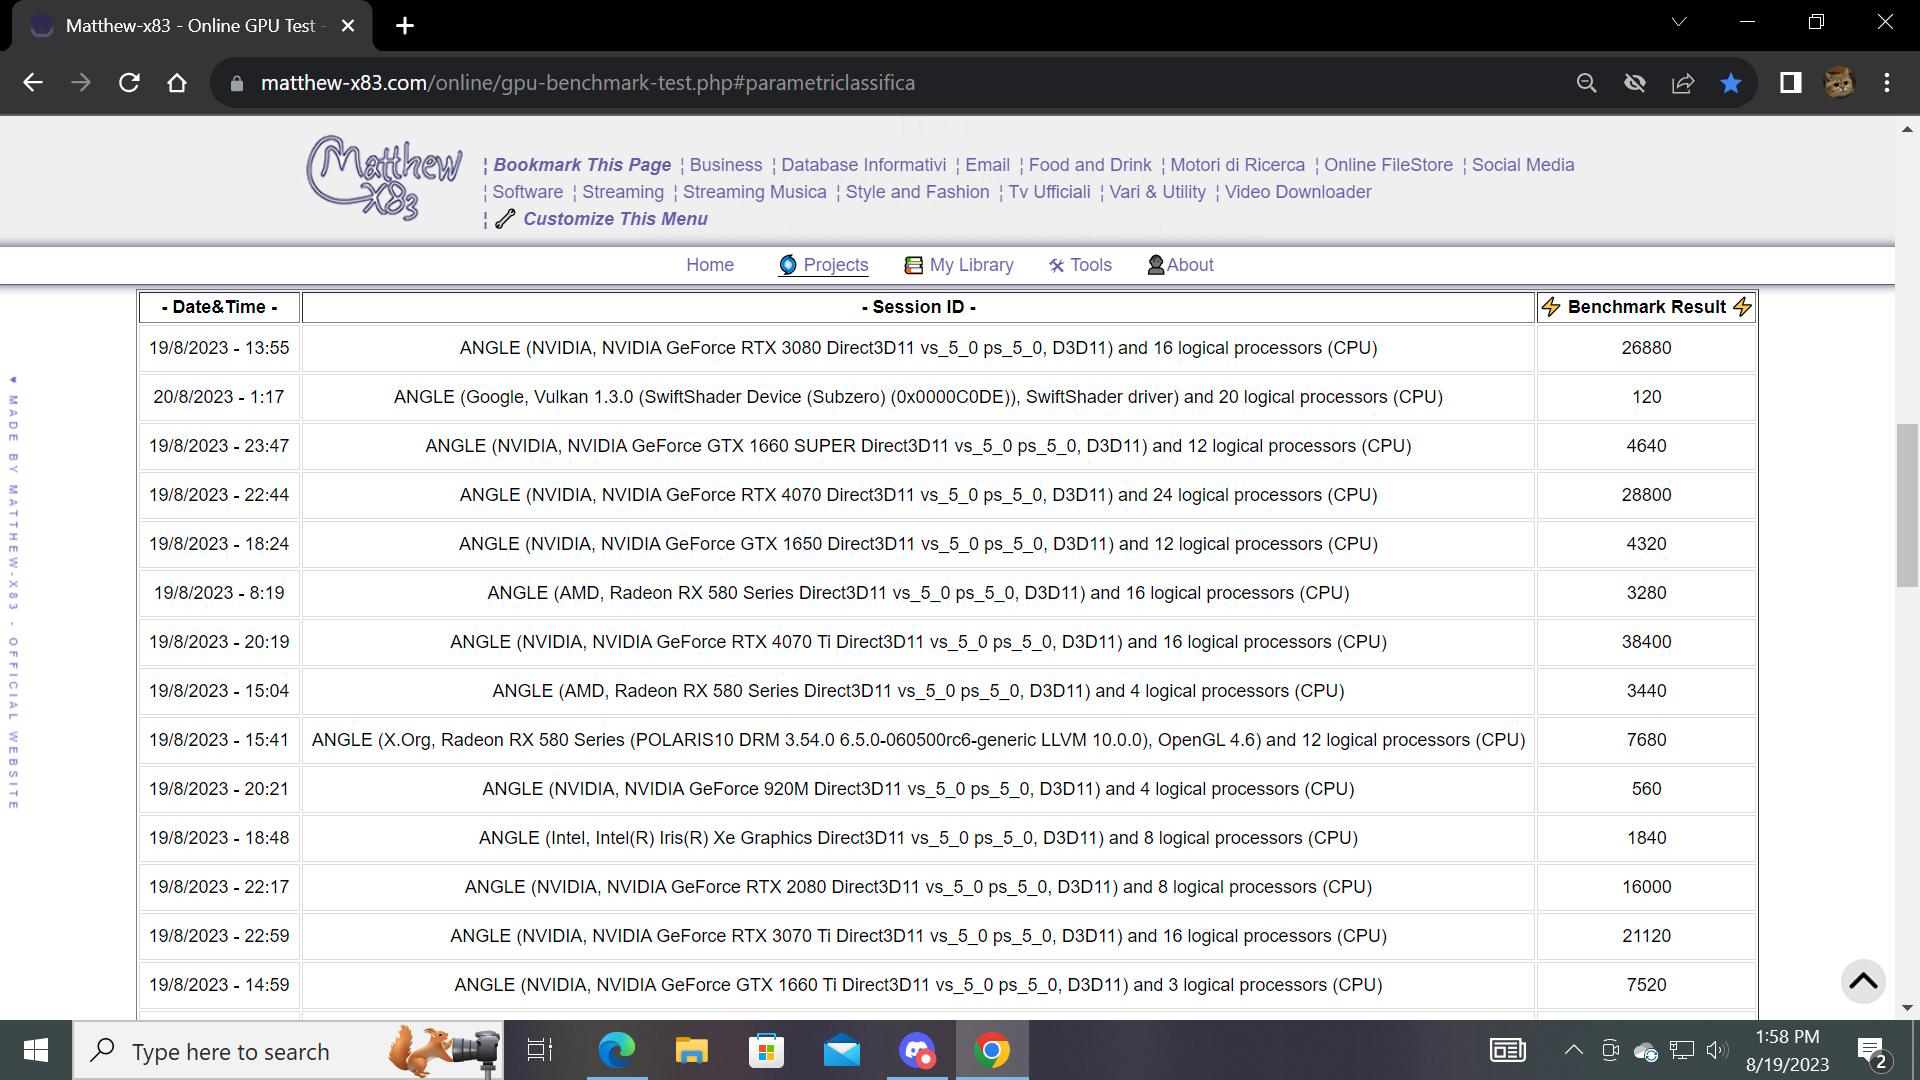Click the Date&Time column header
This screenshot has width=1920, height=1080.
(x=219, y=307)
